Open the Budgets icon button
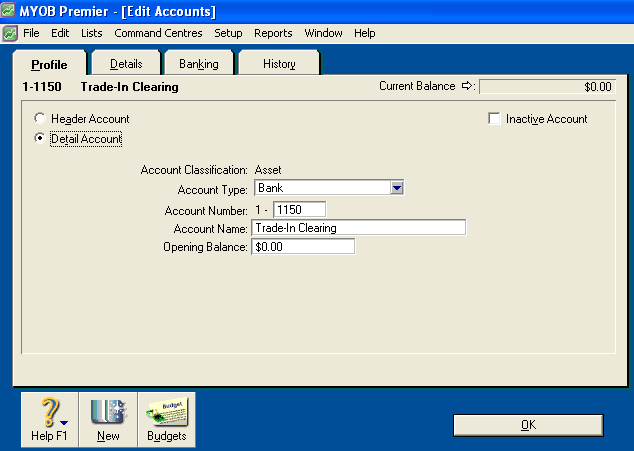The height and width of the screenshot is (451, 634). (167, 419)
